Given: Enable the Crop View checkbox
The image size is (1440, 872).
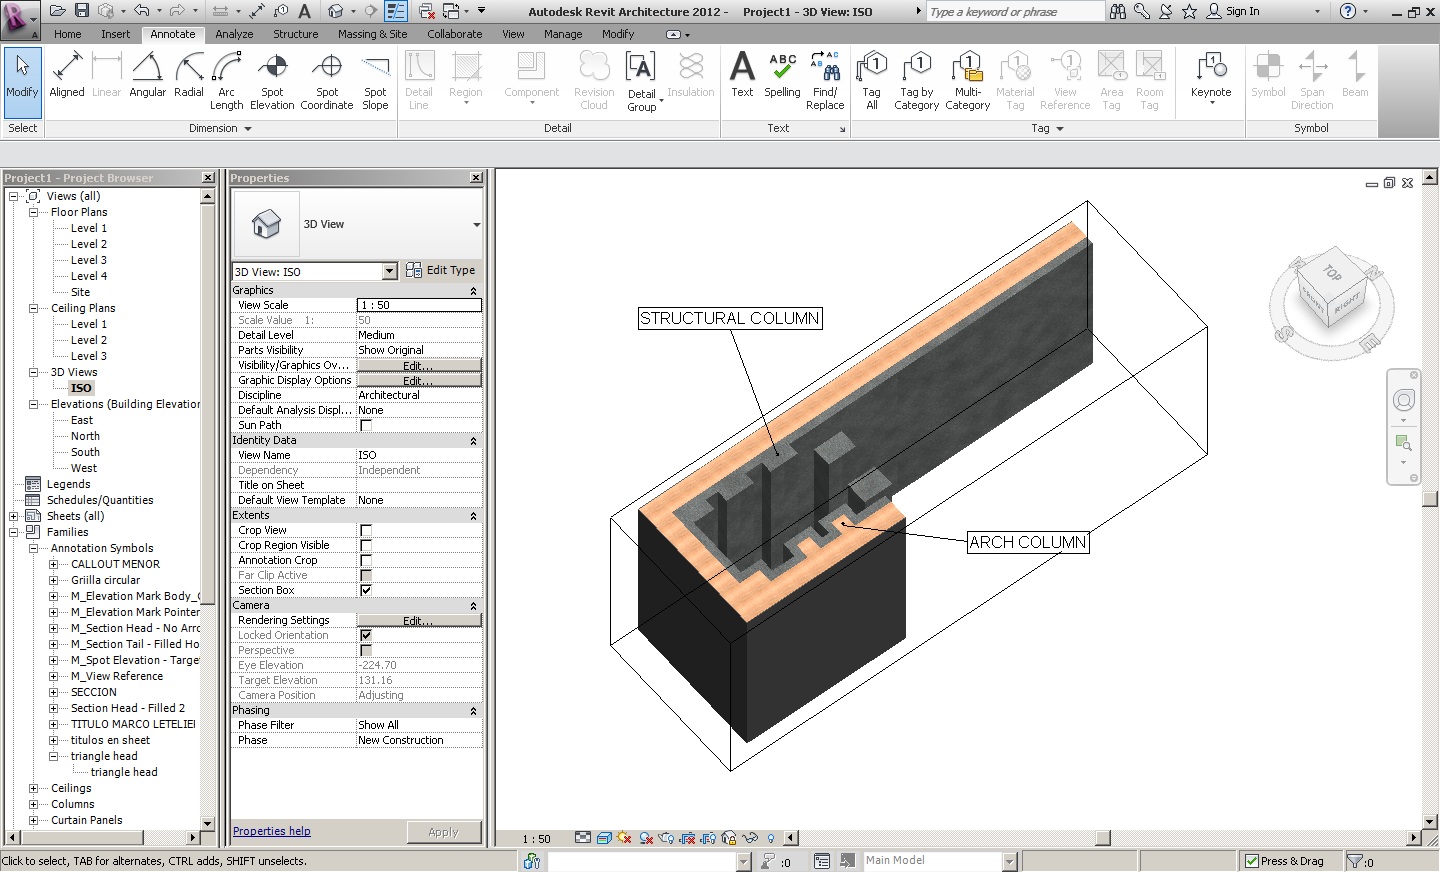Looking at the screenshot, I should tap(366, 530).
